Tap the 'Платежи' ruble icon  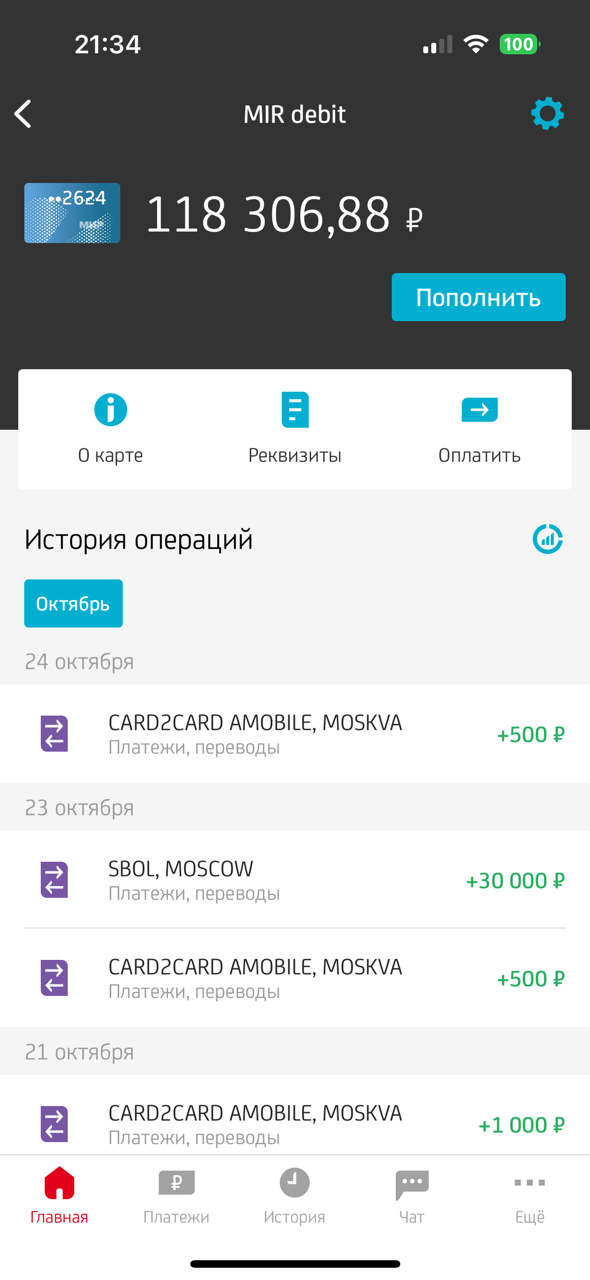[x=177, y=1185]
